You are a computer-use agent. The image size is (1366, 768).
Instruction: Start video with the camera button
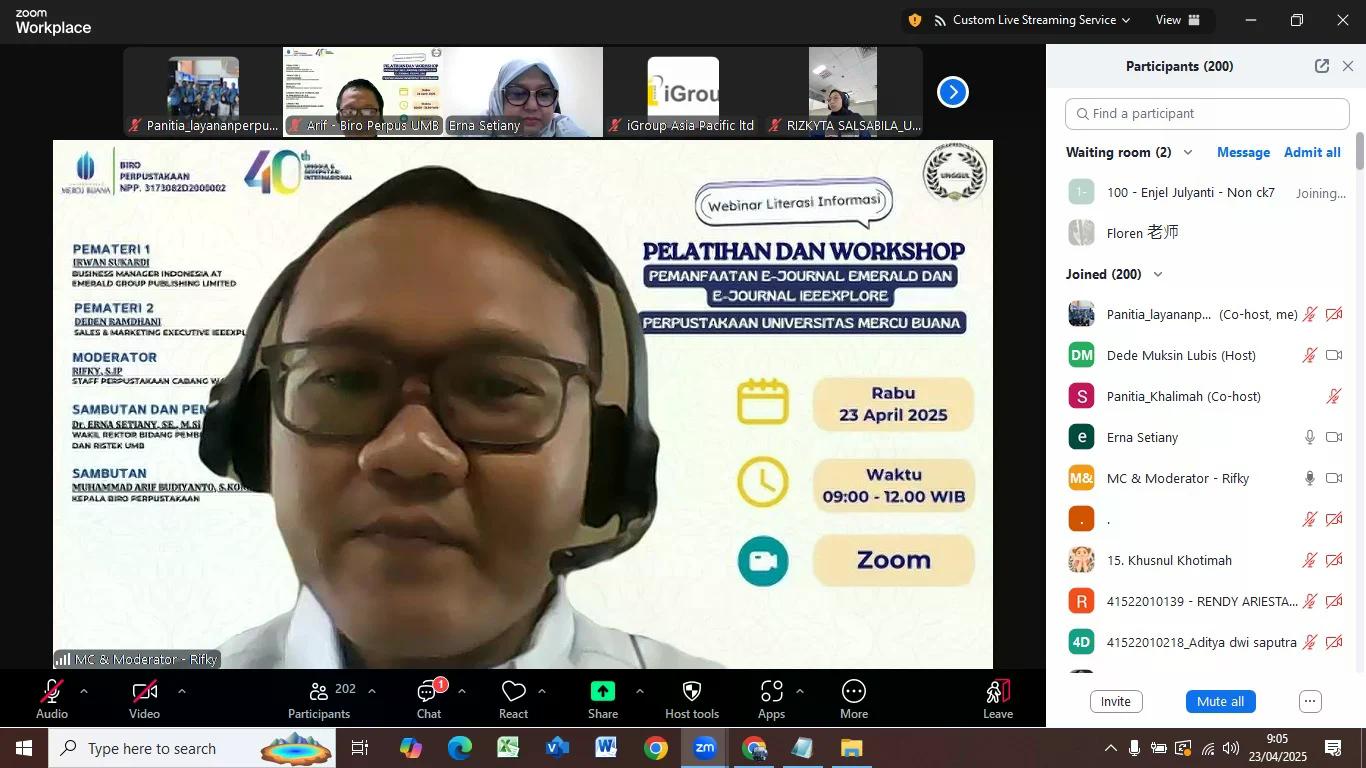point(144,693)
